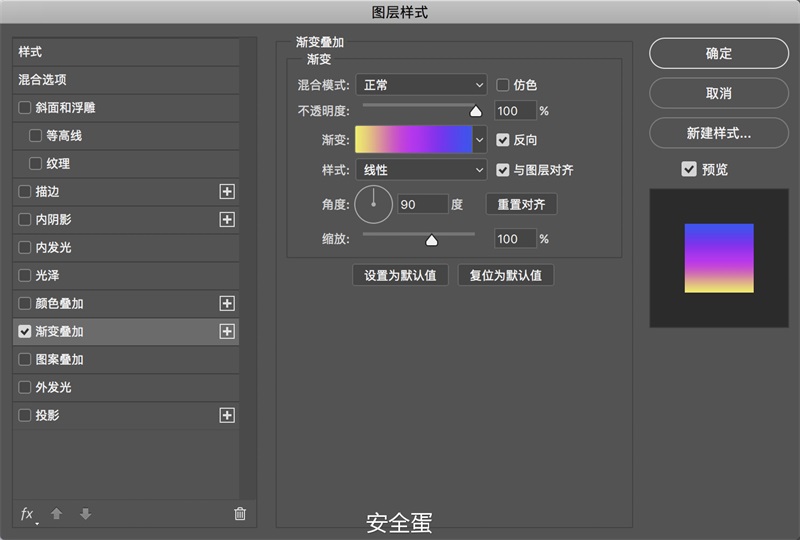Click the angle dial control
This screenshot has width=800, height=540.
(373, 205)
